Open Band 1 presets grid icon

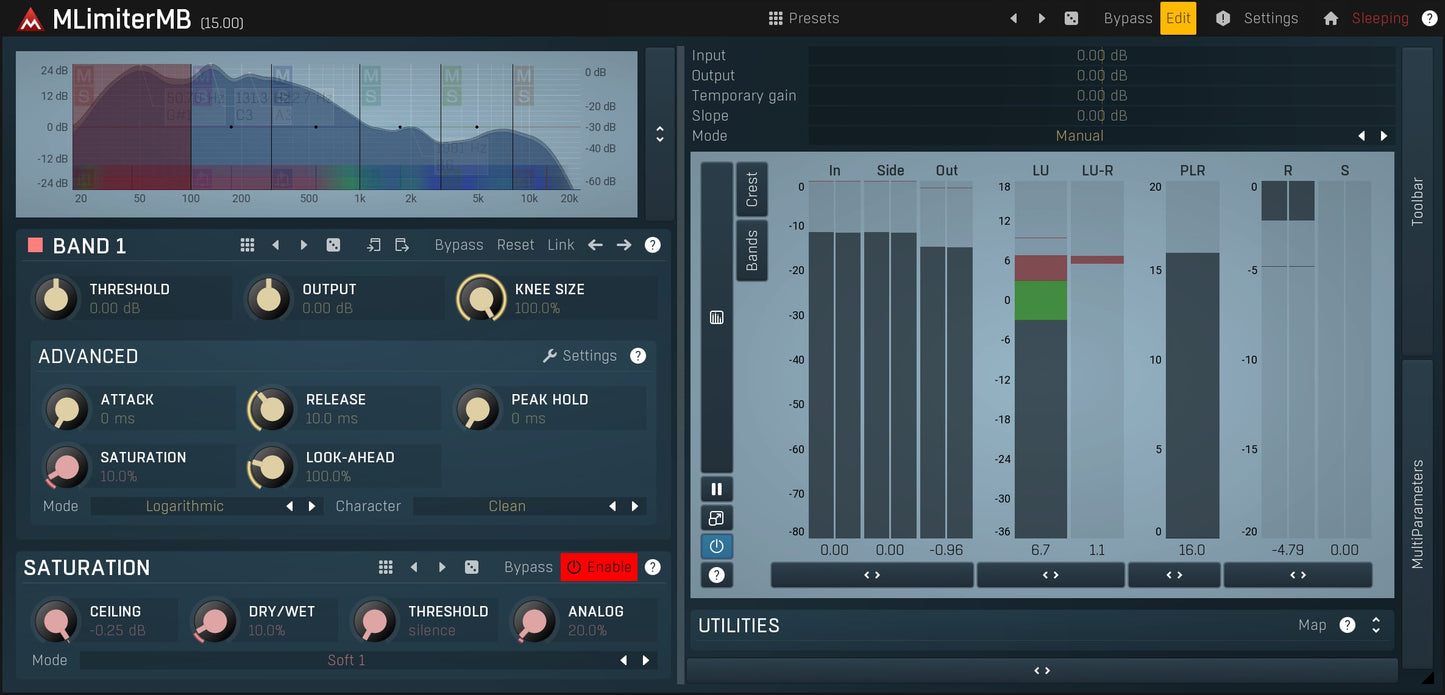pos(247,245)
